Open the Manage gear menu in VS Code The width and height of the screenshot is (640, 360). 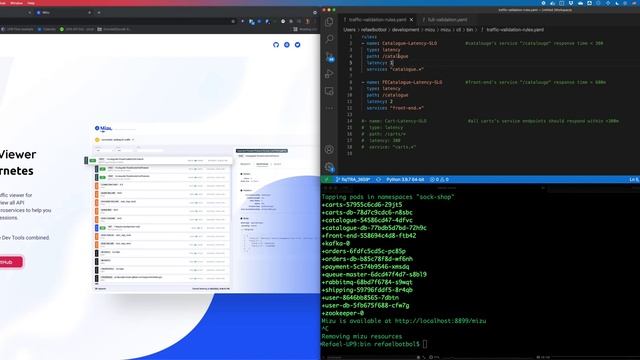pos(329,167)
